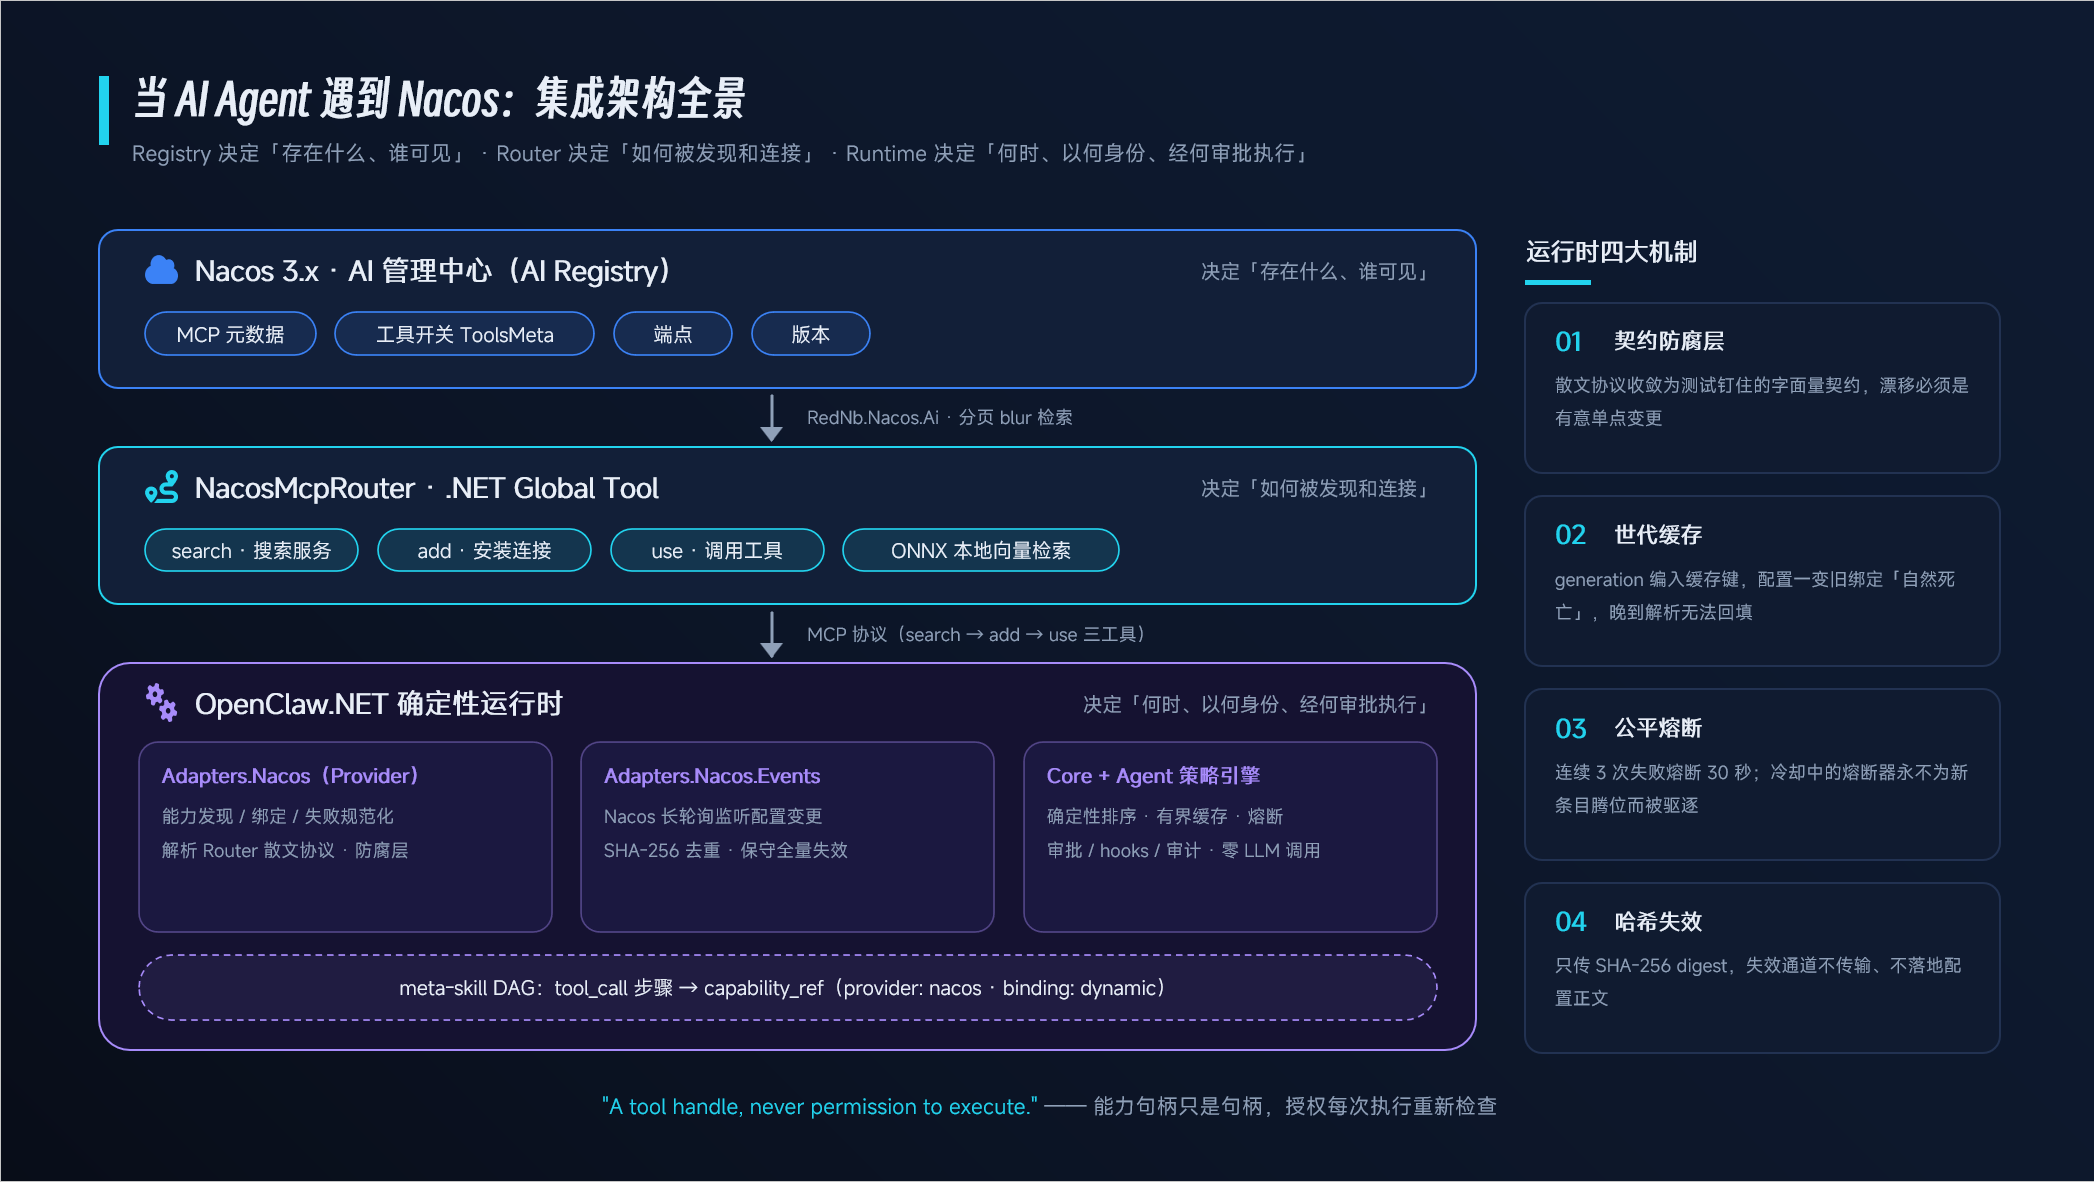This screenshot has width=2094, height=1182.
Task: Click the RedNb.Nacos.Ai 分页 blur 检索 label
Action: [x=940, y=417]
